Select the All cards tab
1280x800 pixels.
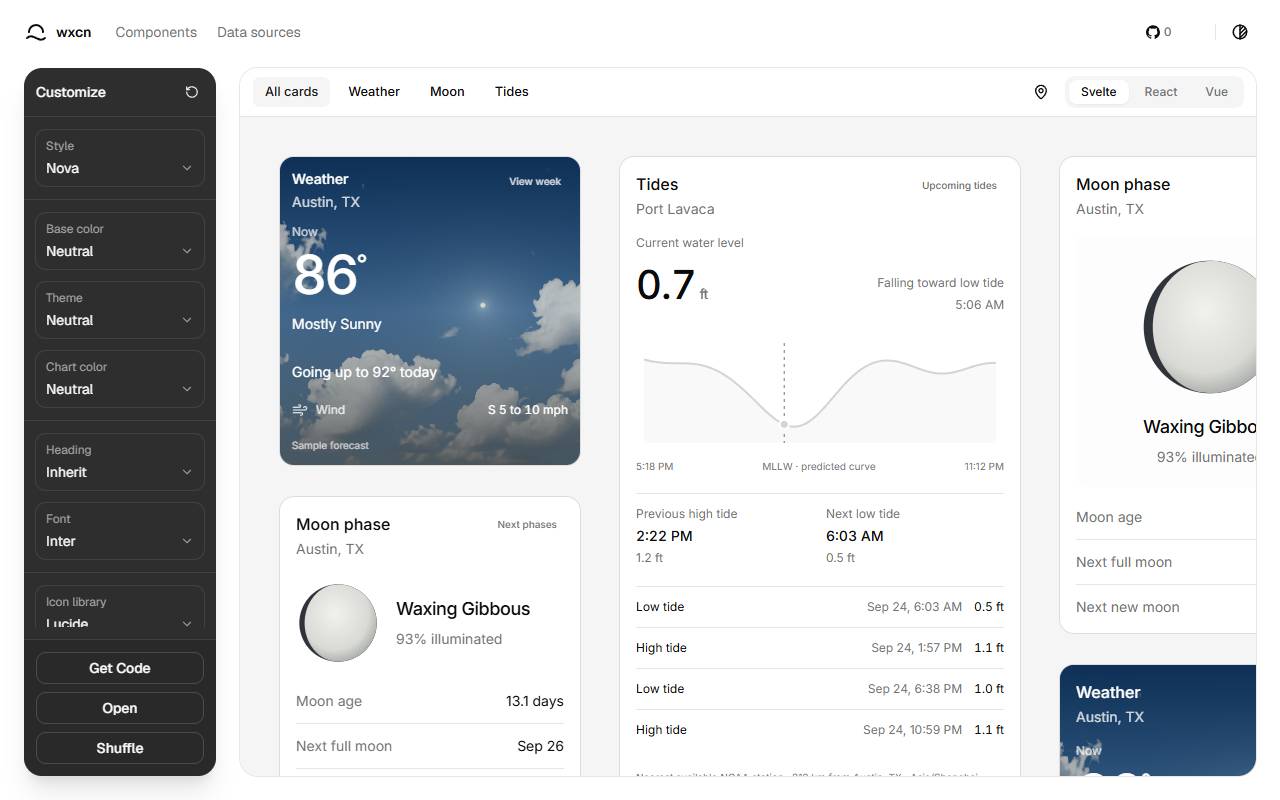291,92
